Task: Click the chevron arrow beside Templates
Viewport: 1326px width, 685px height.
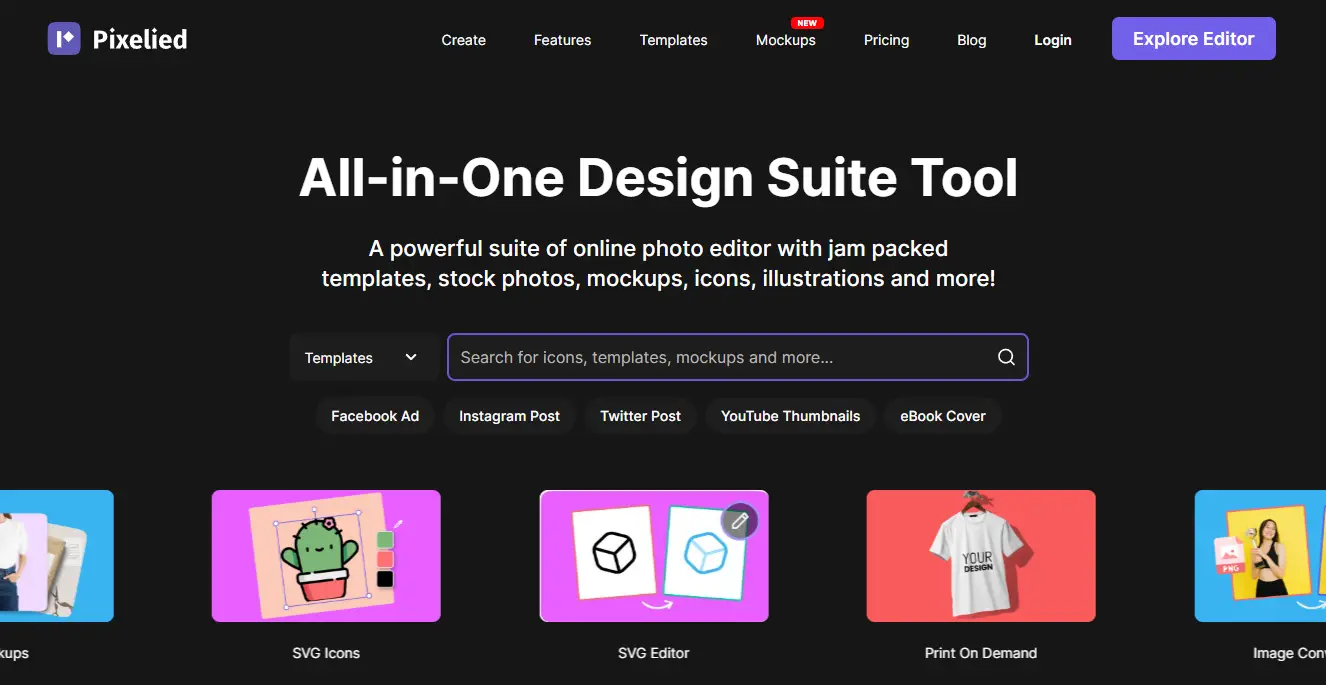Action: 411,357
